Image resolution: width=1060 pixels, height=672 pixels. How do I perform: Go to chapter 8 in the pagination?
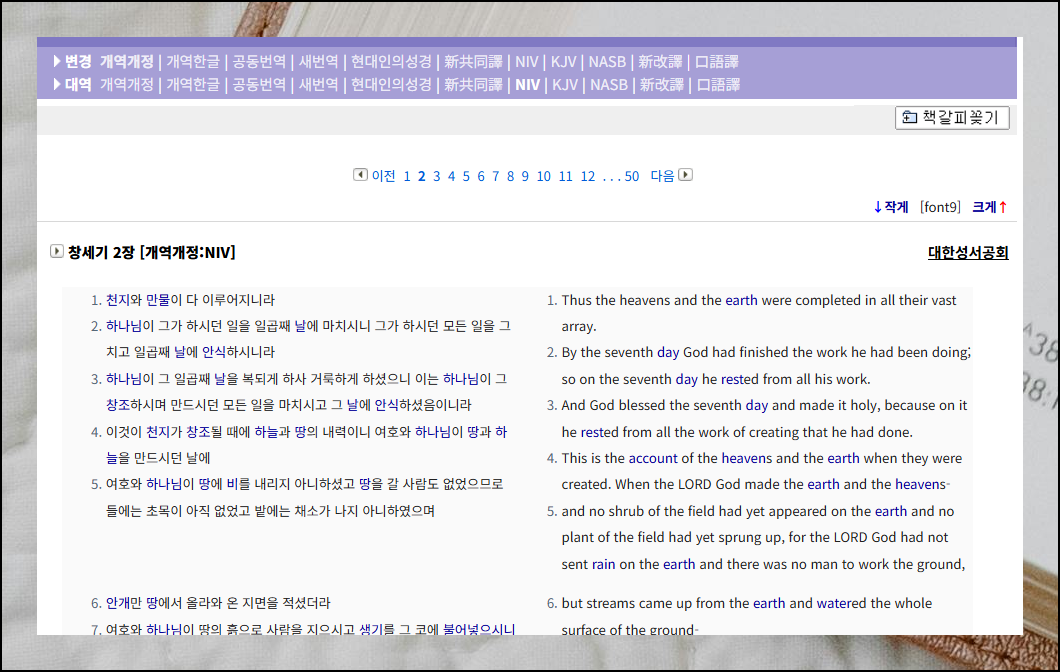(x=510, y=176)
